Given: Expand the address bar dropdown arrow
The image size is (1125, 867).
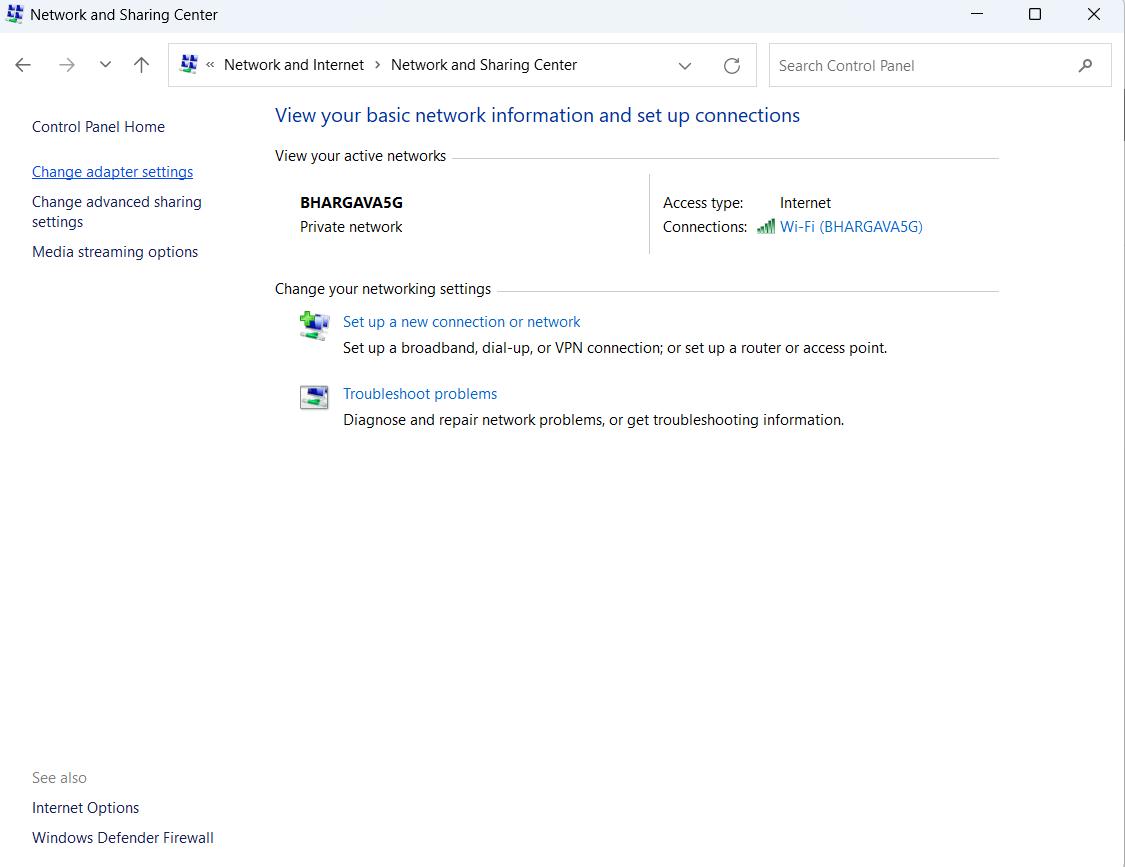Looking at the screenshot, I should click(685, 65).
